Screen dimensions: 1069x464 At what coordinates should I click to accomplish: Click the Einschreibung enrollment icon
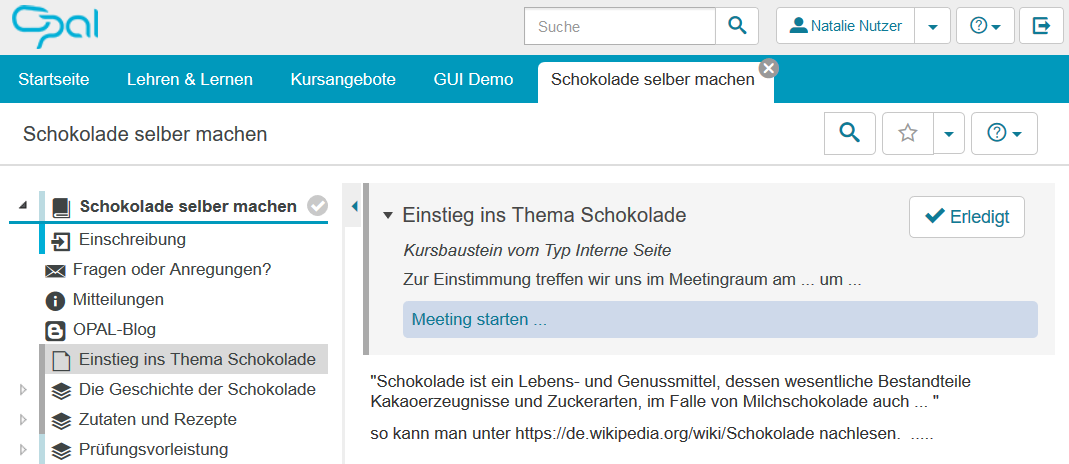pyautogui.click(x=61, y=241)
